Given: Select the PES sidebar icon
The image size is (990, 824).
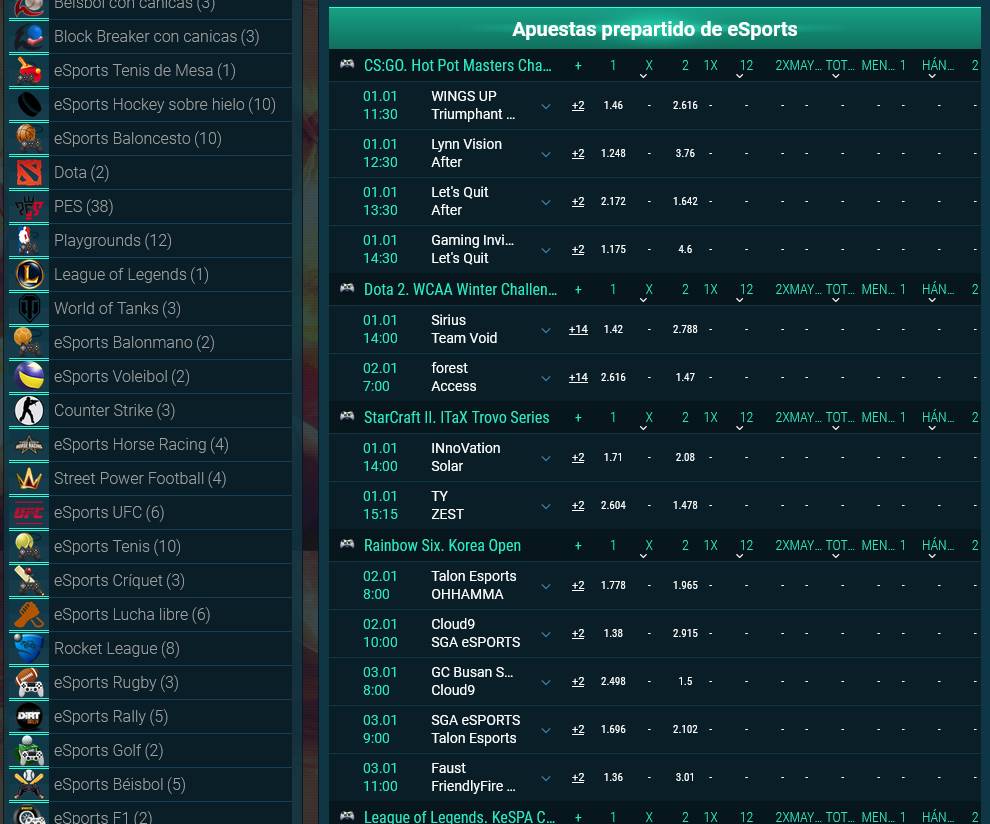Looking at the screenshot, I should (x=29, y=206).
